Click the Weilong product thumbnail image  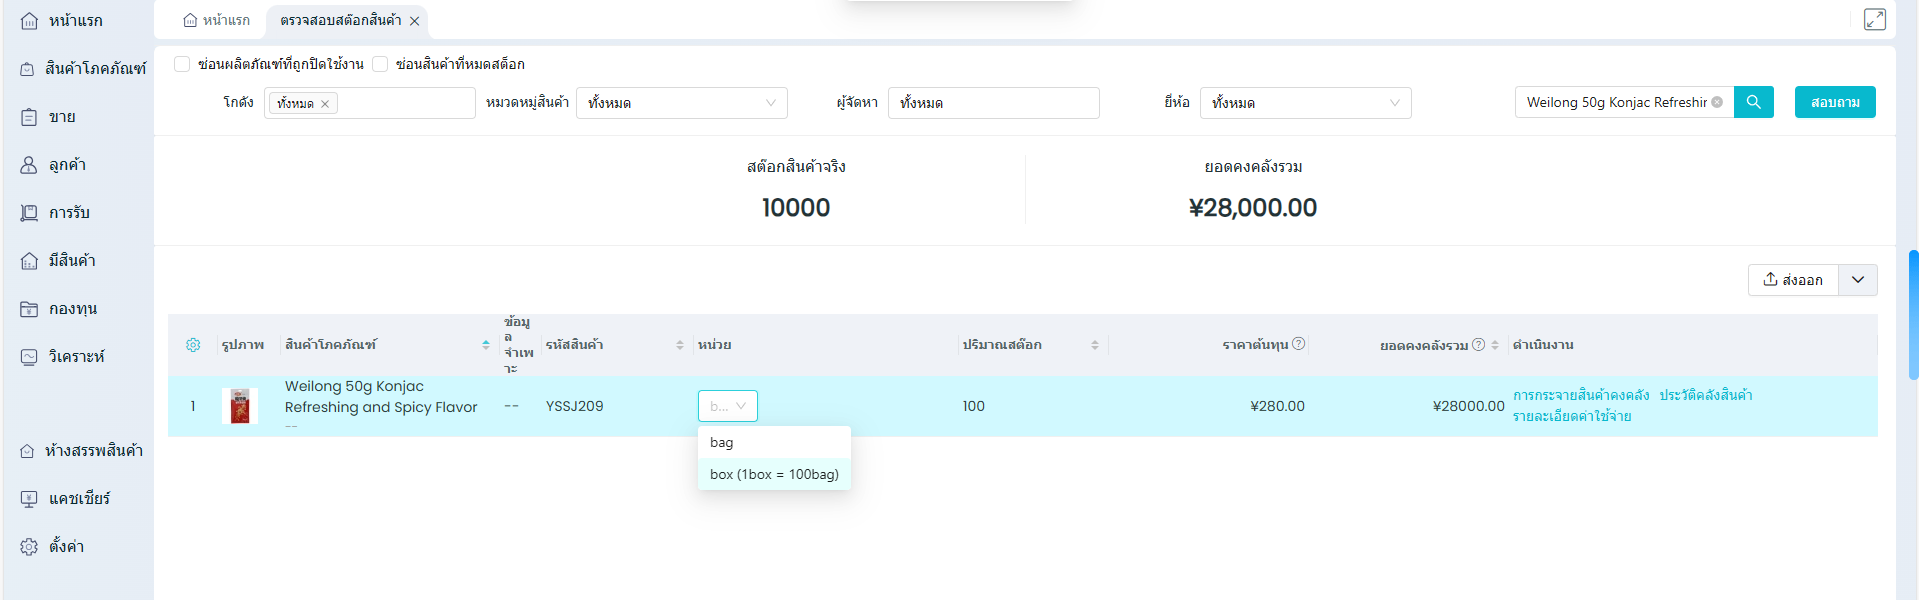[x=240, y=406]
